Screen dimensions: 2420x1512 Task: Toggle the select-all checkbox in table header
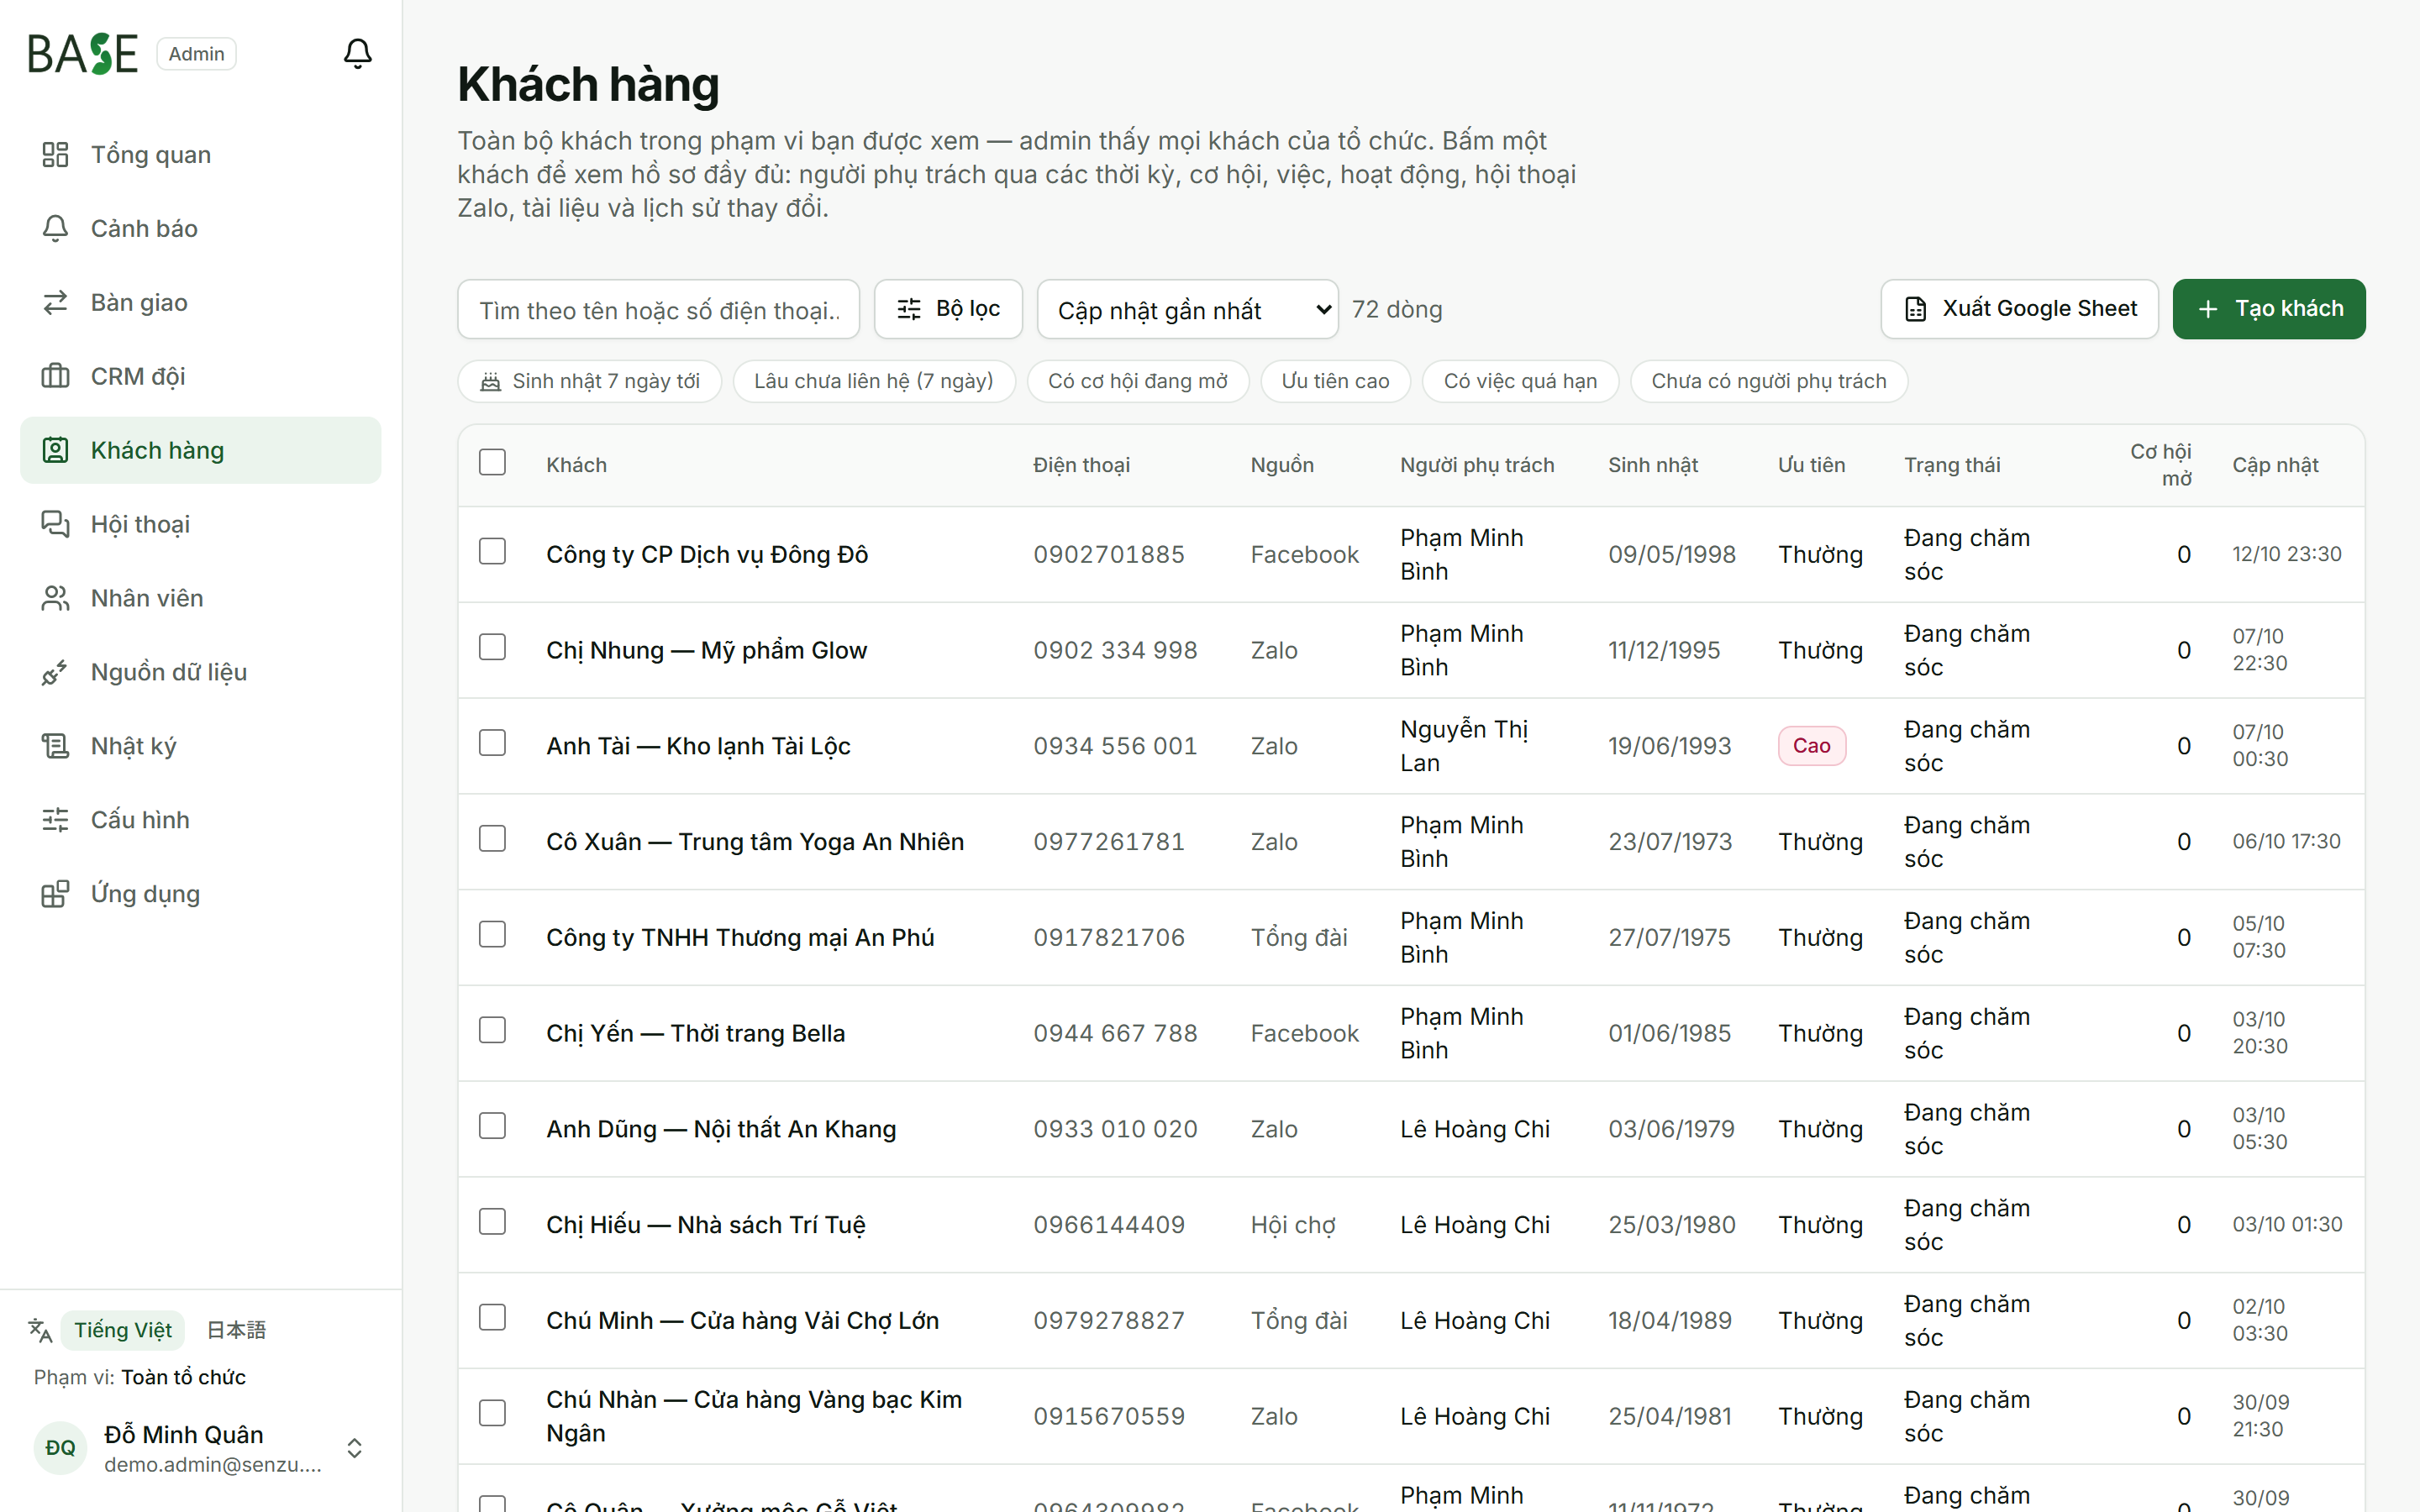[x=492, y=462]
